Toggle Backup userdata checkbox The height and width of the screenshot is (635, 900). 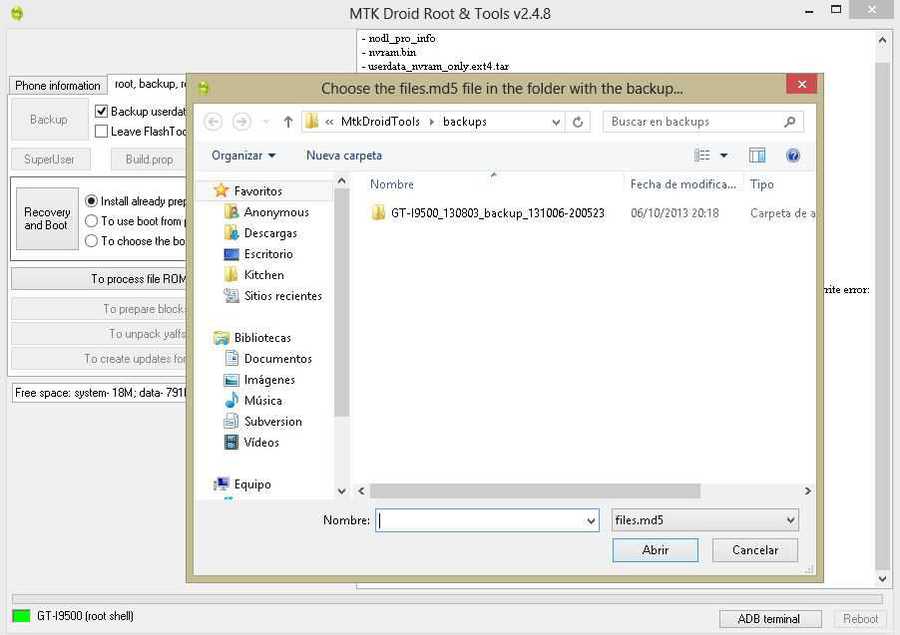click(102, 111)
